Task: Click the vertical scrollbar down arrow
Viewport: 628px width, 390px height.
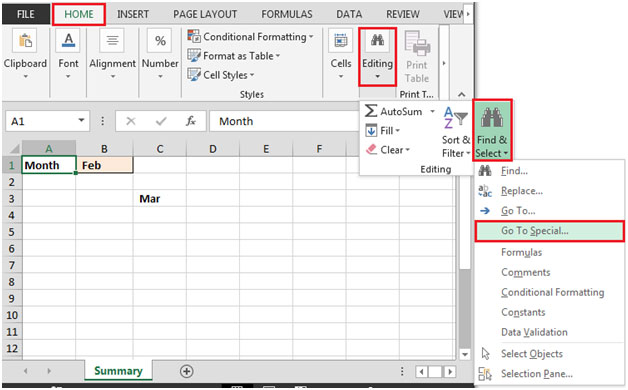Action: (465, 354)
